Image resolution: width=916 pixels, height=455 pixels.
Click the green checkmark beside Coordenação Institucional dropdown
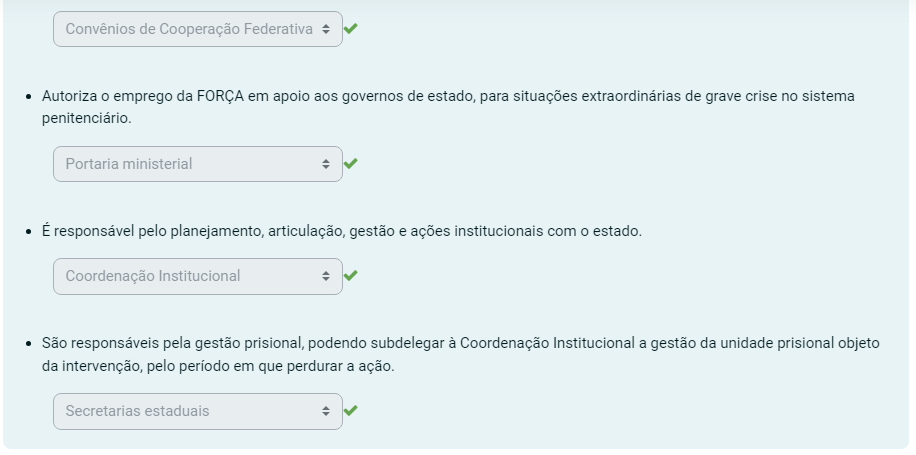[350, 276]
